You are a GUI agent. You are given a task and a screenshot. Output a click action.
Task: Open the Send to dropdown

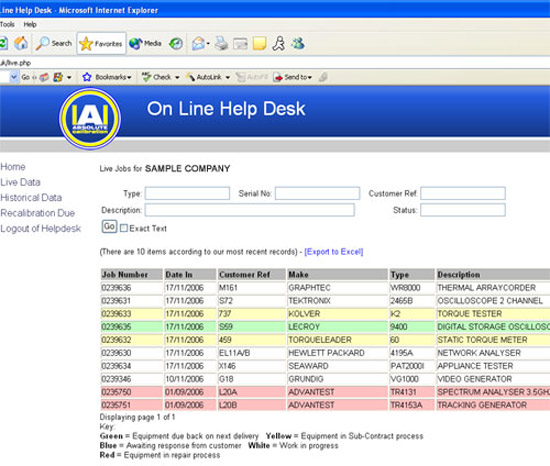pyautogui.click(x=293, y=77)
